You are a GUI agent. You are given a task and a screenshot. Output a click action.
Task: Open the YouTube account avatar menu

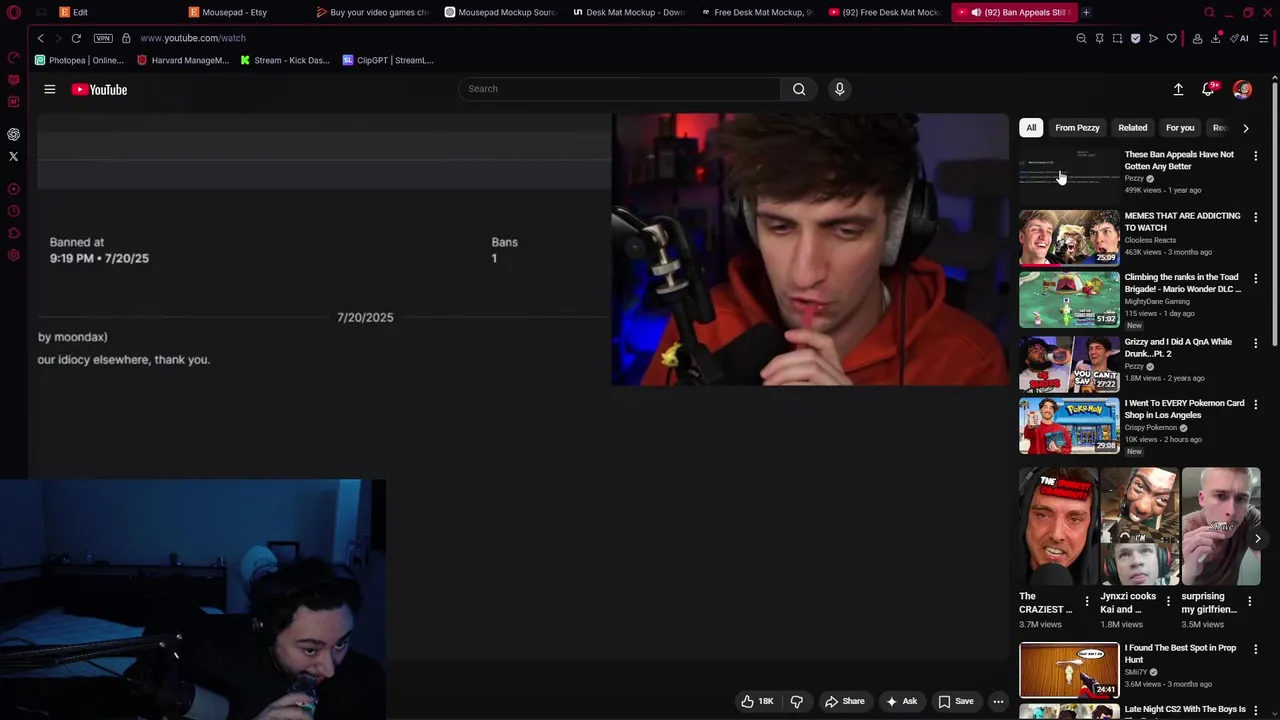[1242, 89]
